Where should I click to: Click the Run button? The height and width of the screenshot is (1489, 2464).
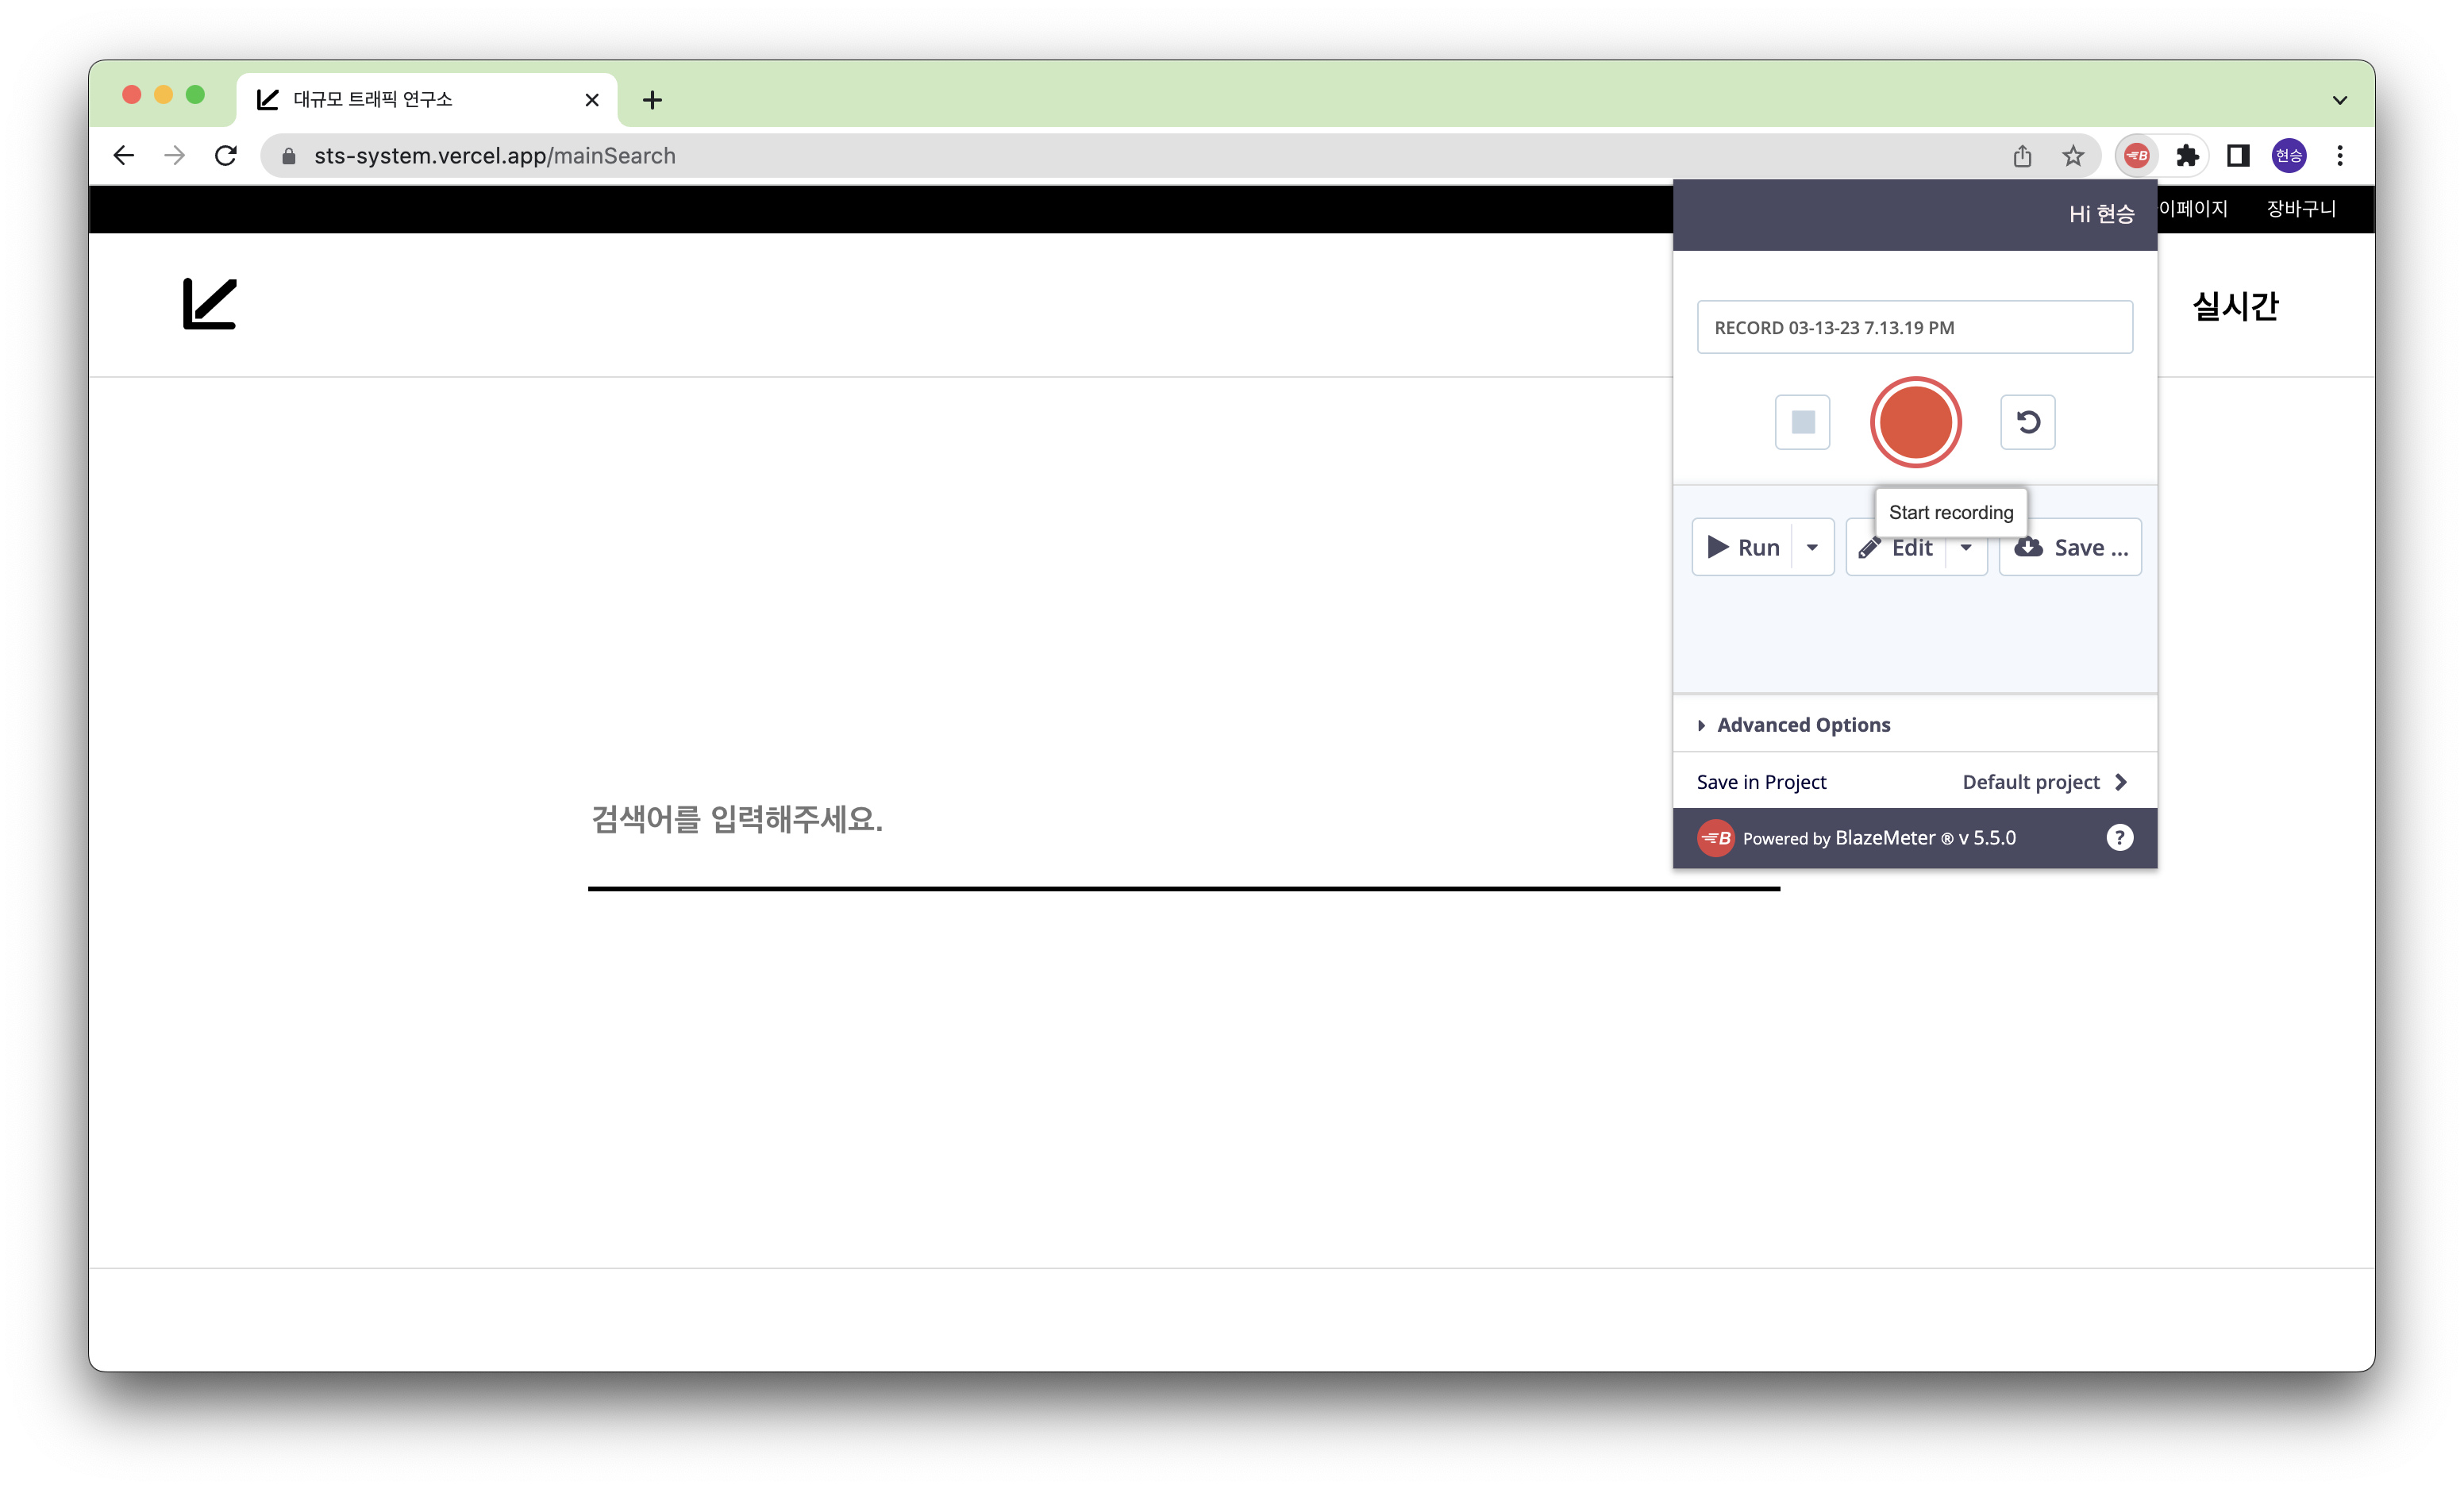click(x=1744, y=547)
